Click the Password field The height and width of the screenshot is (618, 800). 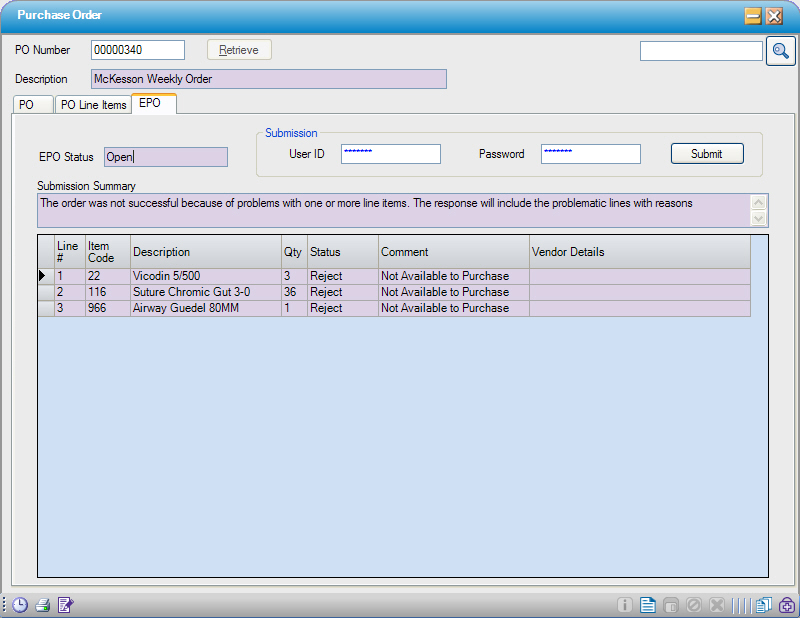click(590, 153)
